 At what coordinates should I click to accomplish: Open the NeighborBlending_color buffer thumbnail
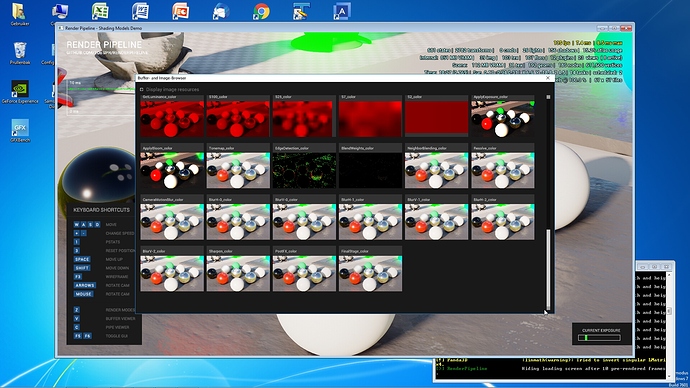coord(437,170)
